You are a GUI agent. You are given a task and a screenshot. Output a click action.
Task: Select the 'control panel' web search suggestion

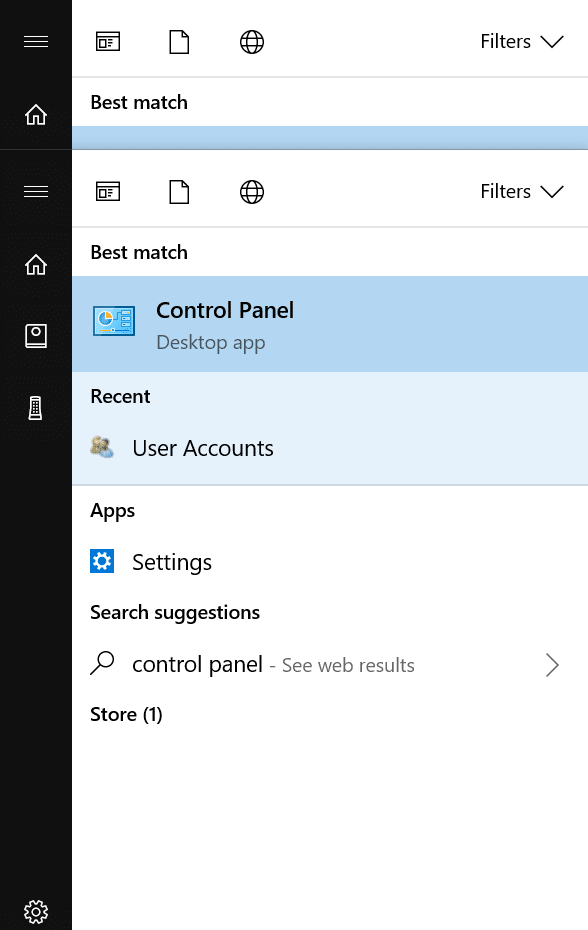[330, 665]
